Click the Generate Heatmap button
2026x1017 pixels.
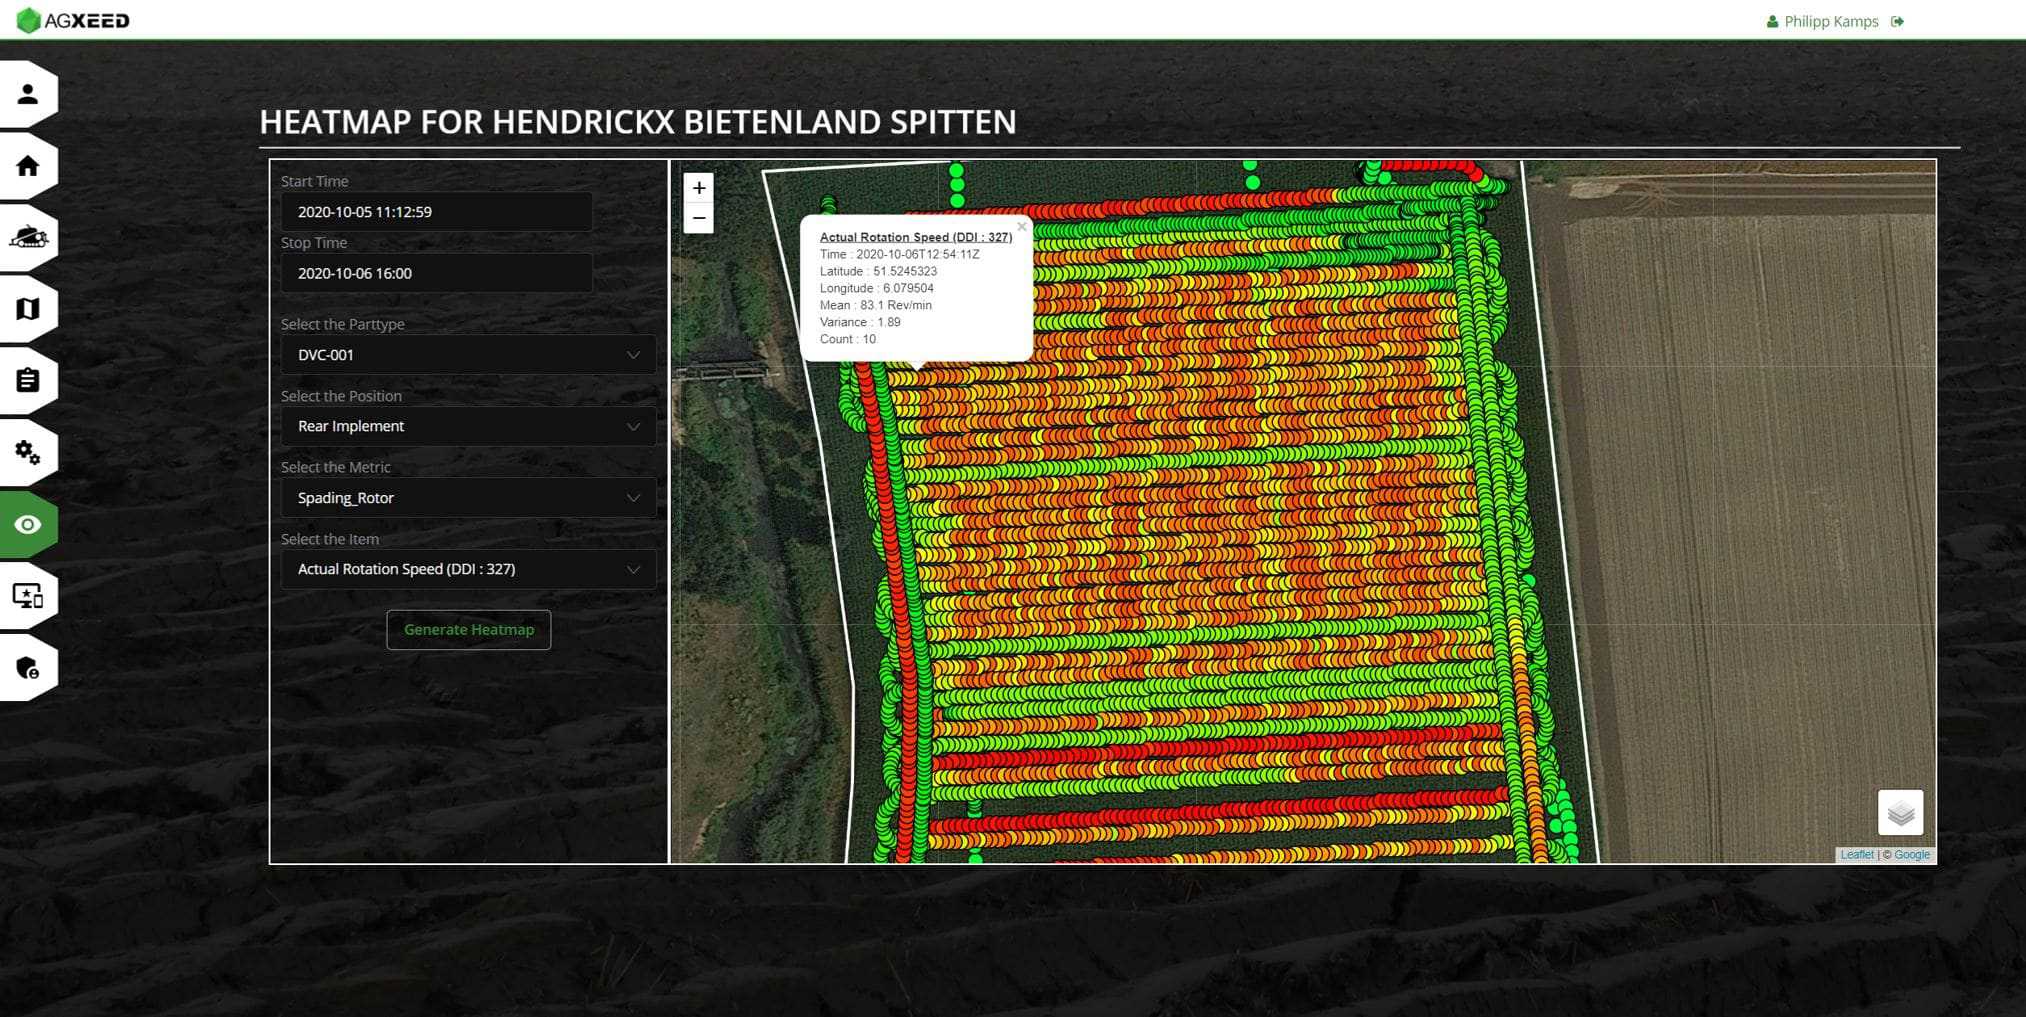pyautogui.click(x=469, y=630)
